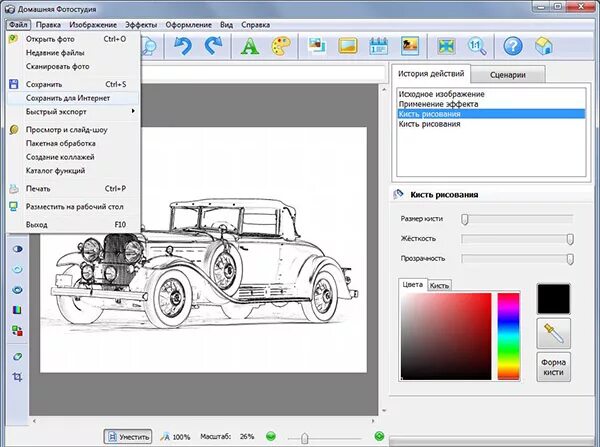Click the green zoom-out round button
This screenshot has height=447, width=600.
(271, 436)
